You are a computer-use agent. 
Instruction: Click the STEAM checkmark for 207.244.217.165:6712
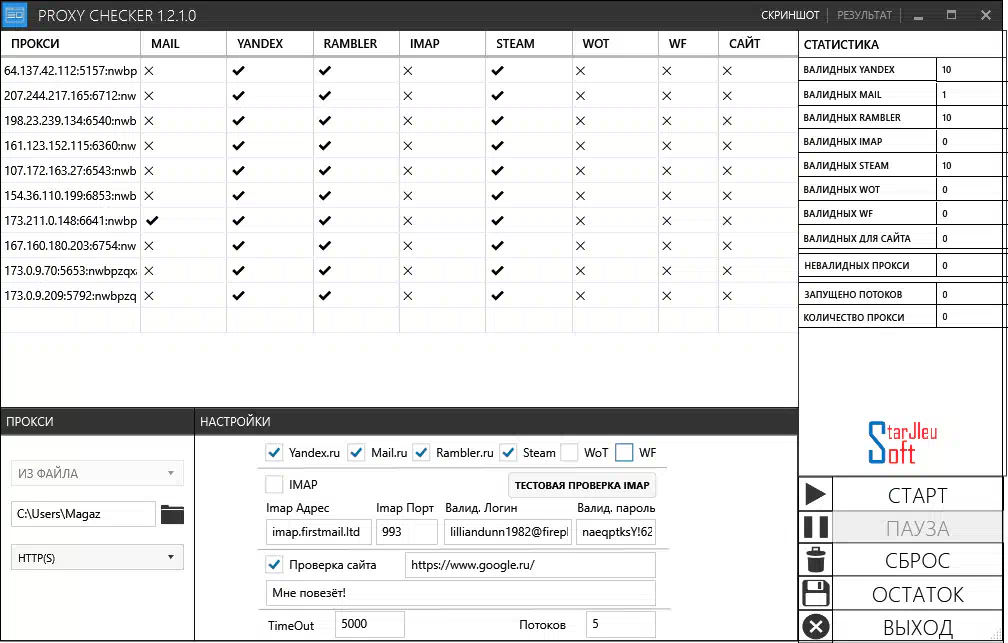[x=498, y=96]
